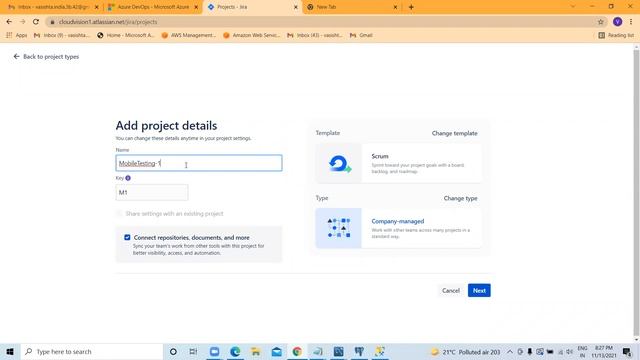Screen dimensions: 640x360
Task: Click the Key field info icon
Action: click(128, 178)
